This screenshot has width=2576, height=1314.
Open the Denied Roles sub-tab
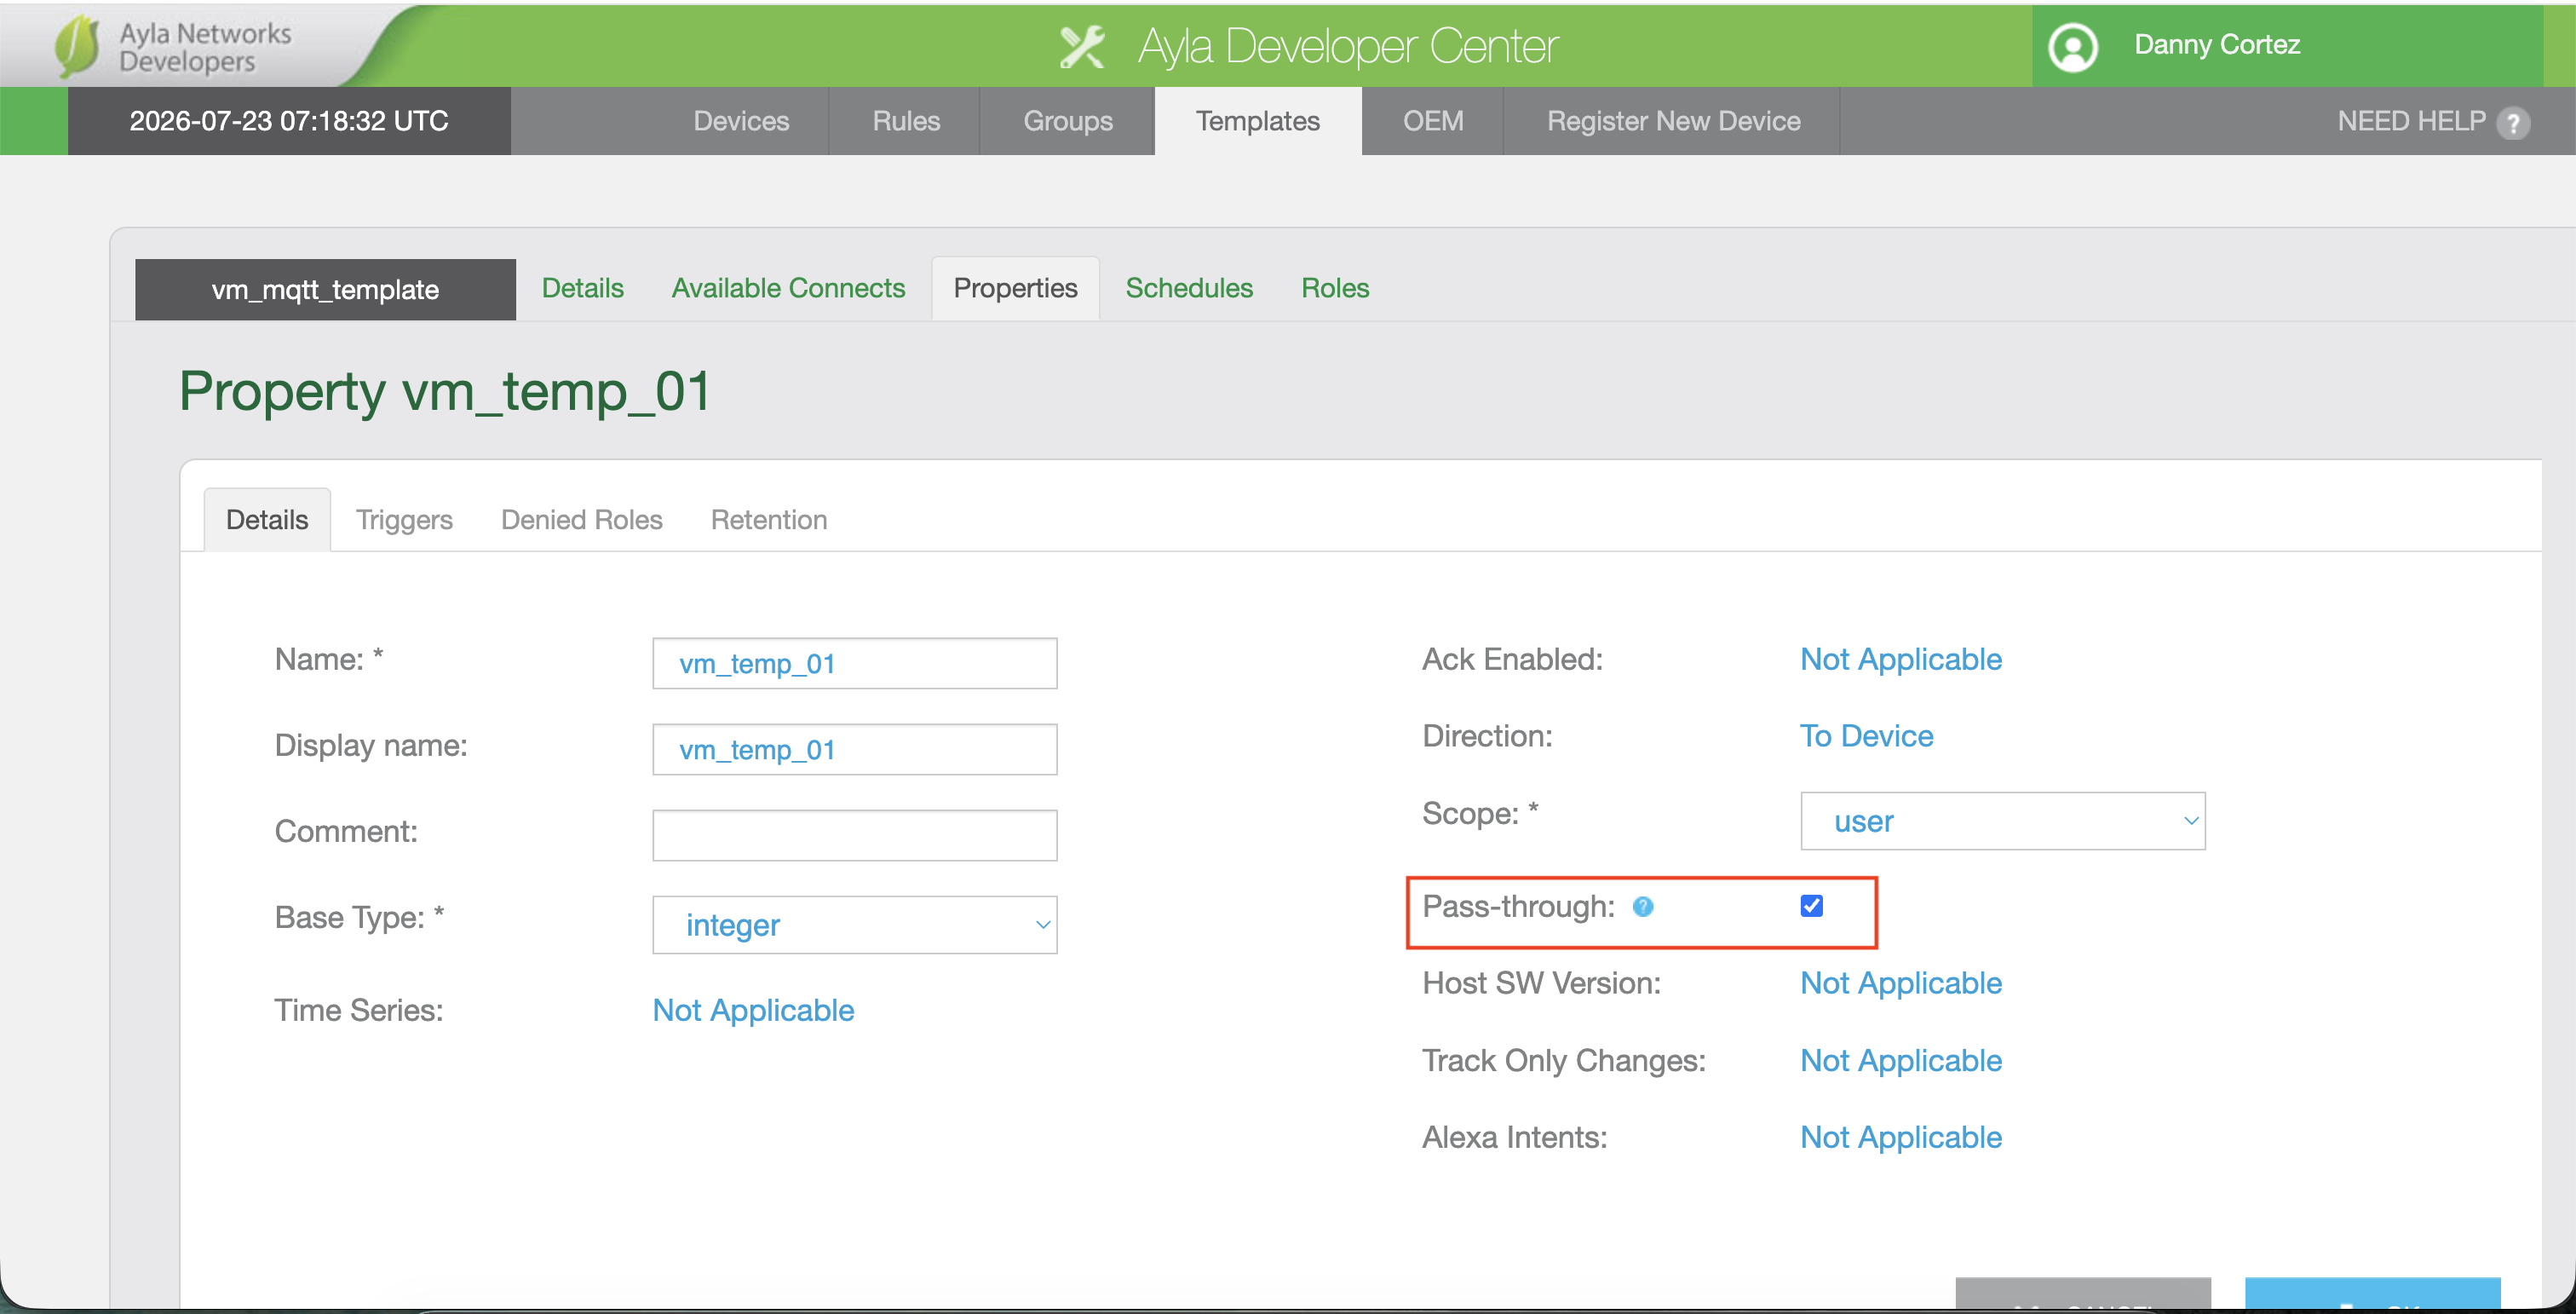582,520
